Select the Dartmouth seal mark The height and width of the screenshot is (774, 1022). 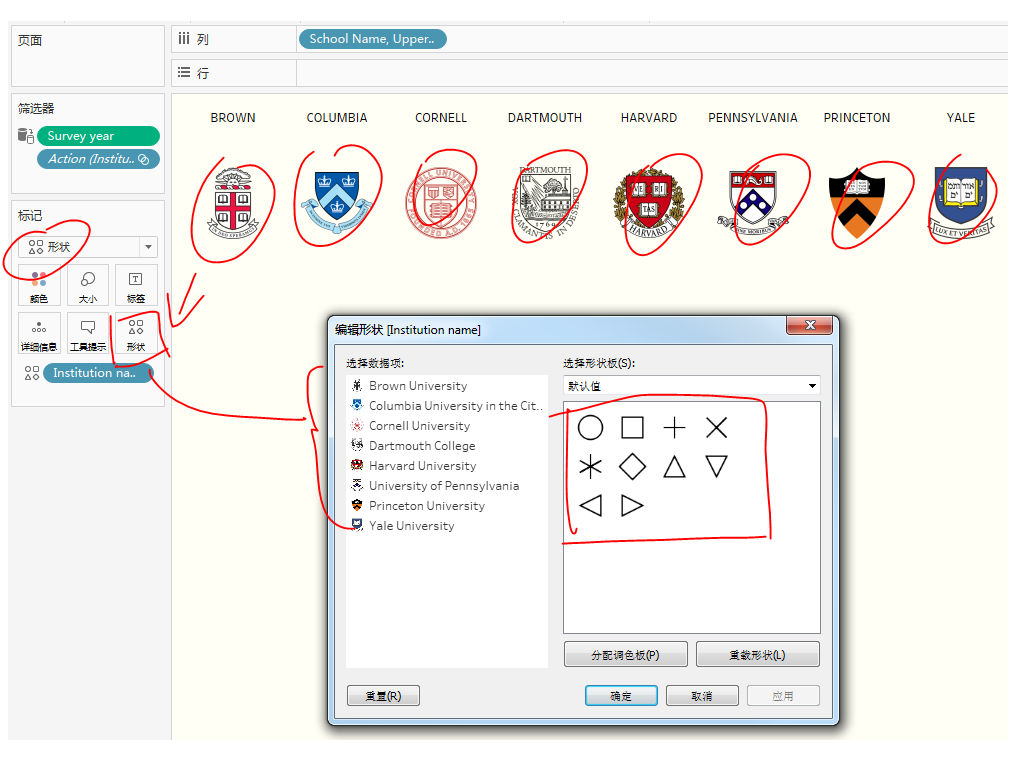(x=545, y=203)
